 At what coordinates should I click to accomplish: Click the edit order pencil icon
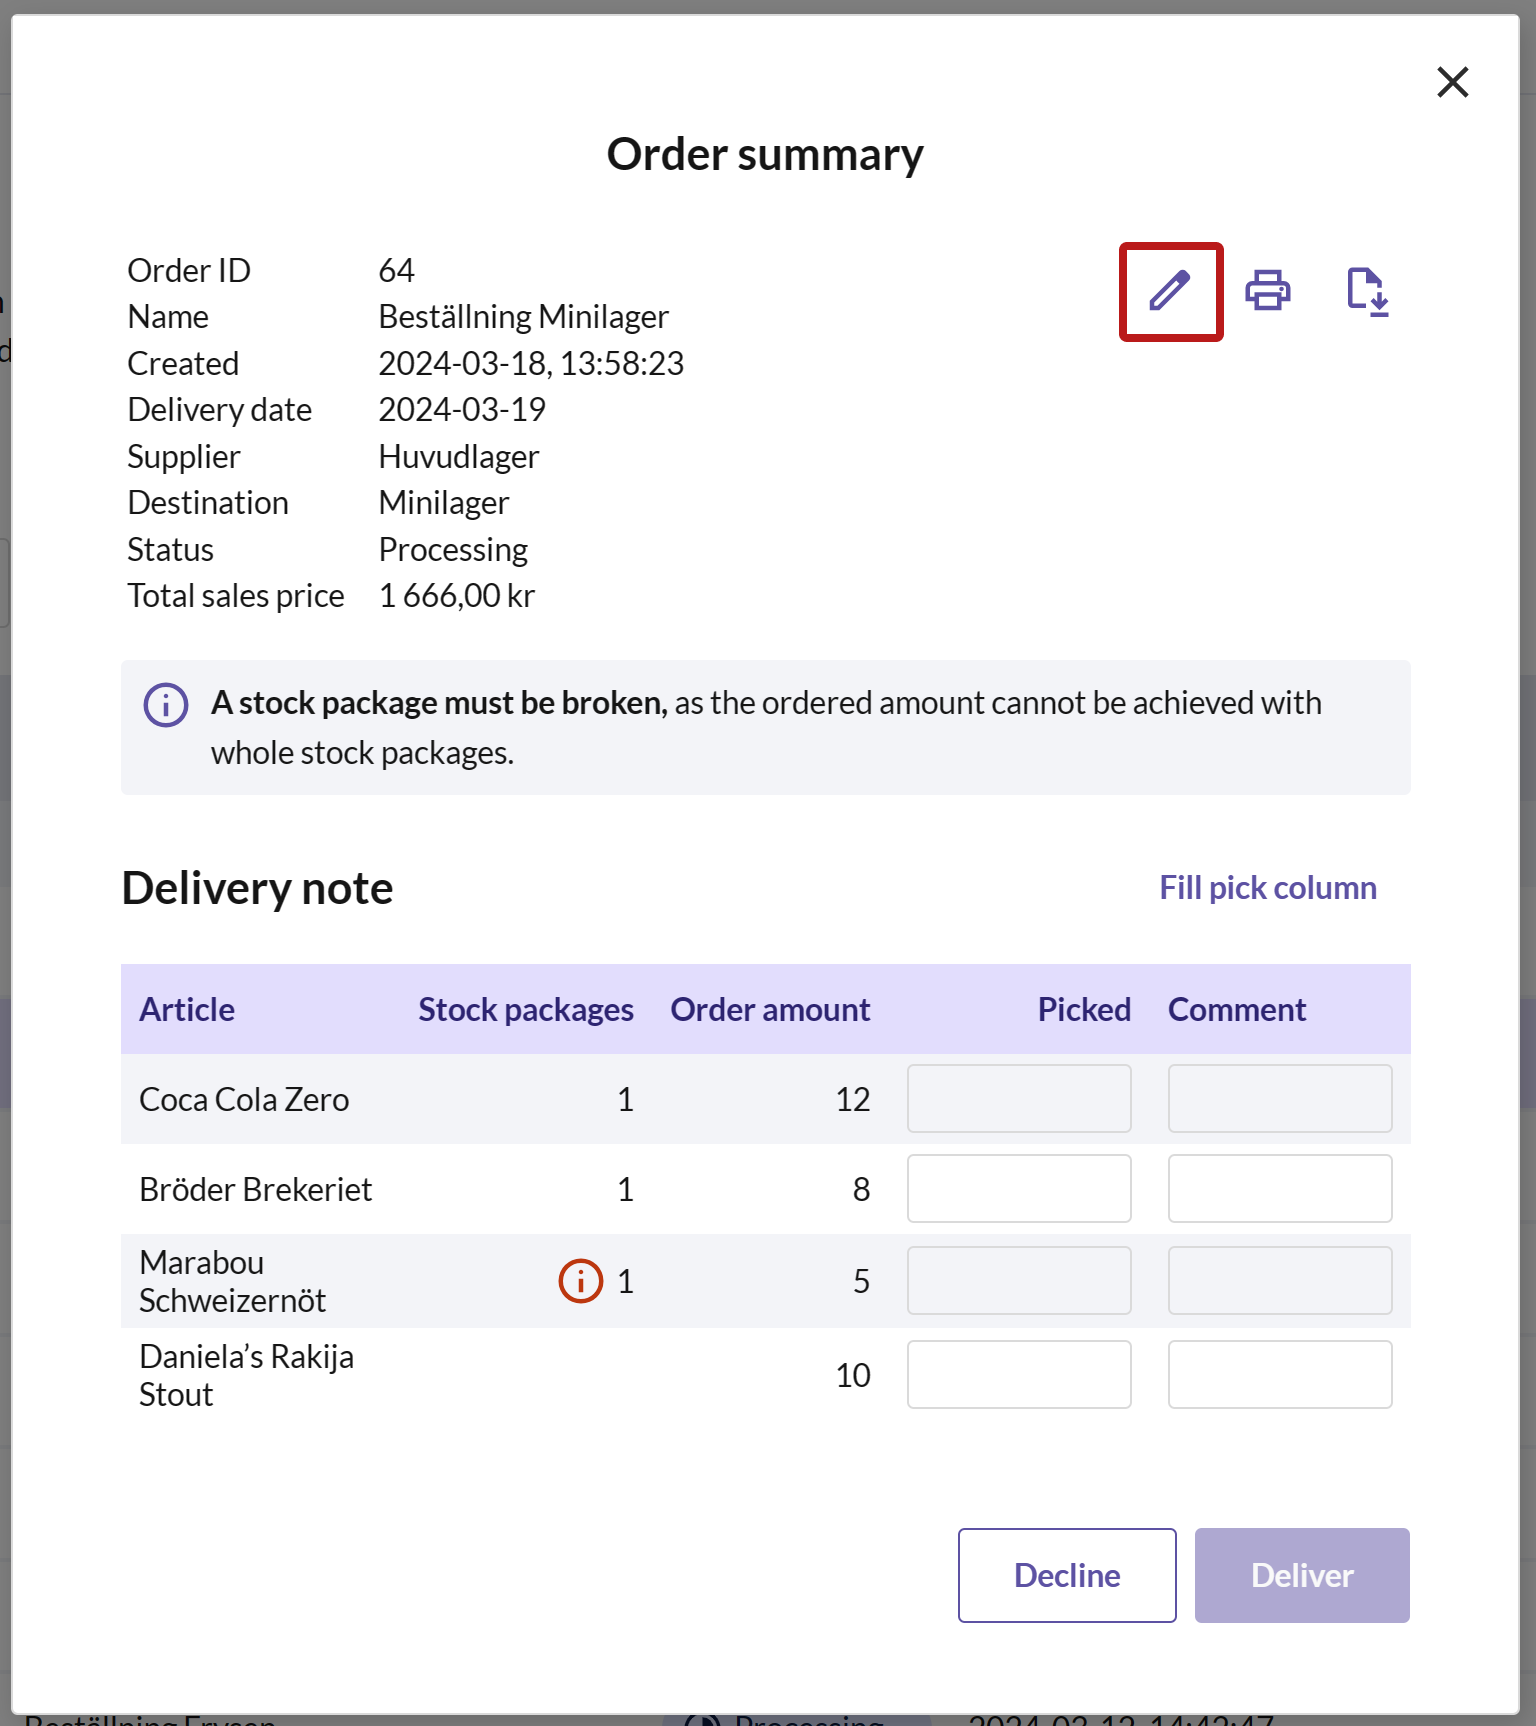[1170, 291]
